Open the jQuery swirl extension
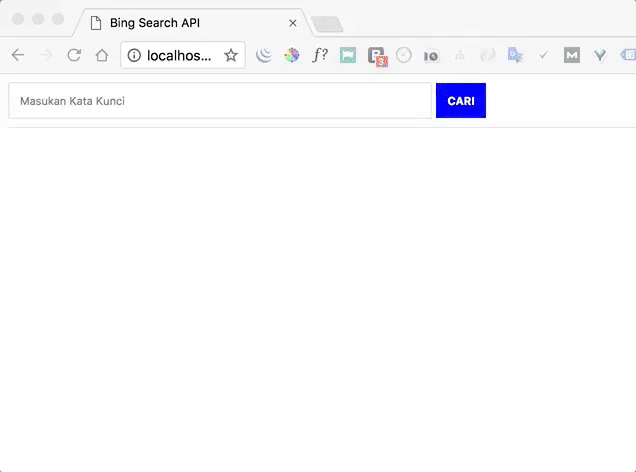Viewport: 636px width, 472px height. [x=264, y=55]
